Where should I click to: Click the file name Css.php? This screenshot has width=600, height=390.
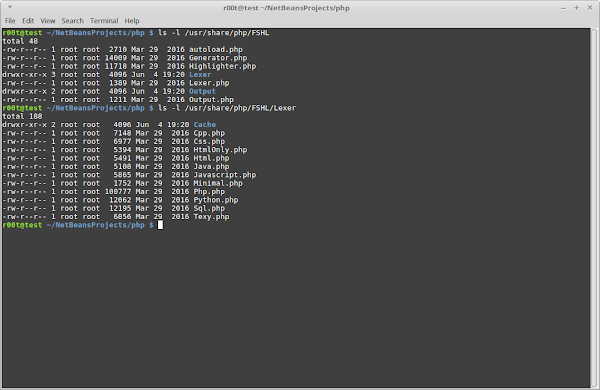209,142
